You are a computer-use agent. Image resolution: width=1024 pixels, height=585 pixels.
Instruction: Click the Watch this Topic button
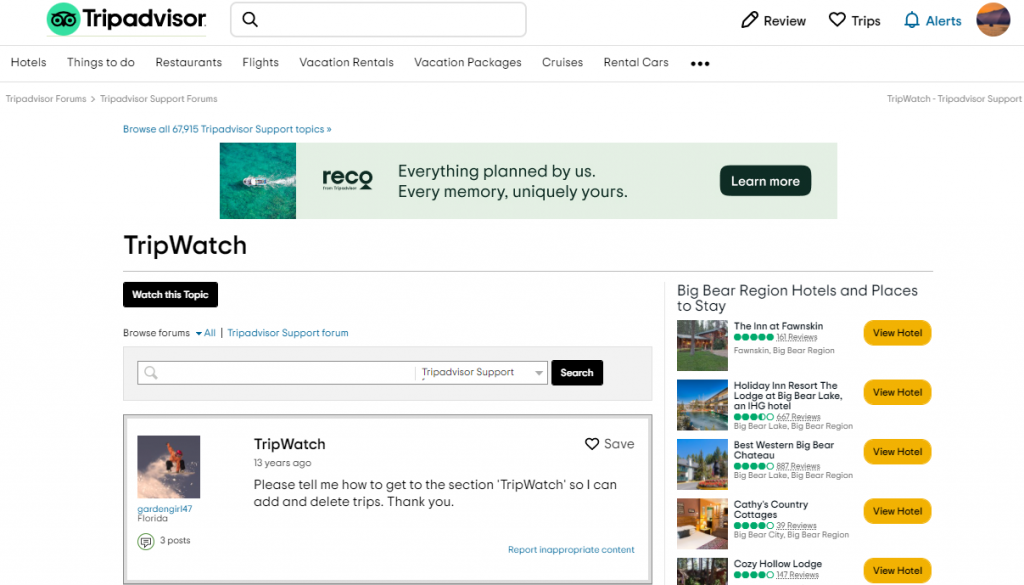170,294
